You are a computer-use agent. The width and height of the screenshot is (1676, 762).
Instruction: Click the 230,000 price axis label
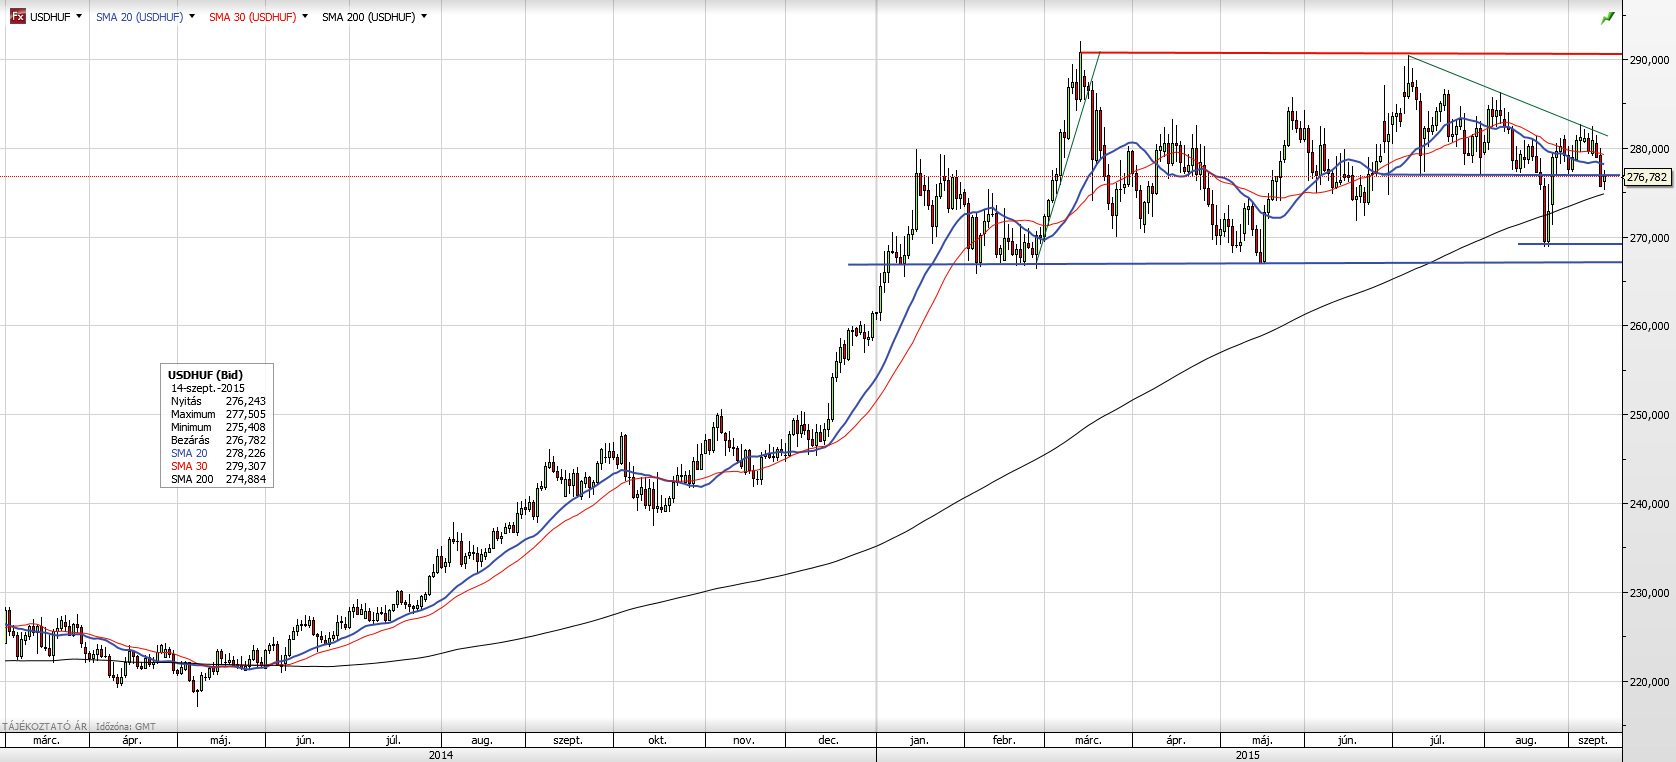pos(1649,593)
